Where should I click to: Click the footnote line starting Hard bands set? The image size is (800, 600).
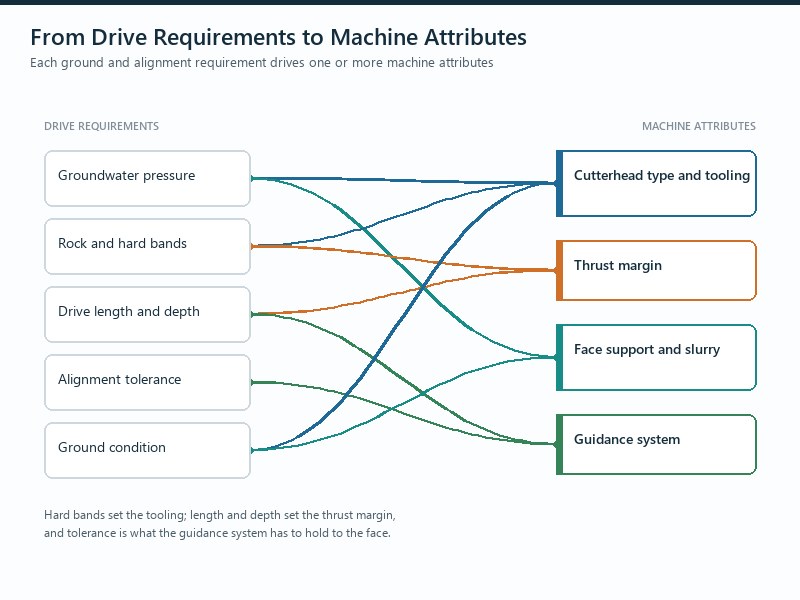click(x=220, y=515)
